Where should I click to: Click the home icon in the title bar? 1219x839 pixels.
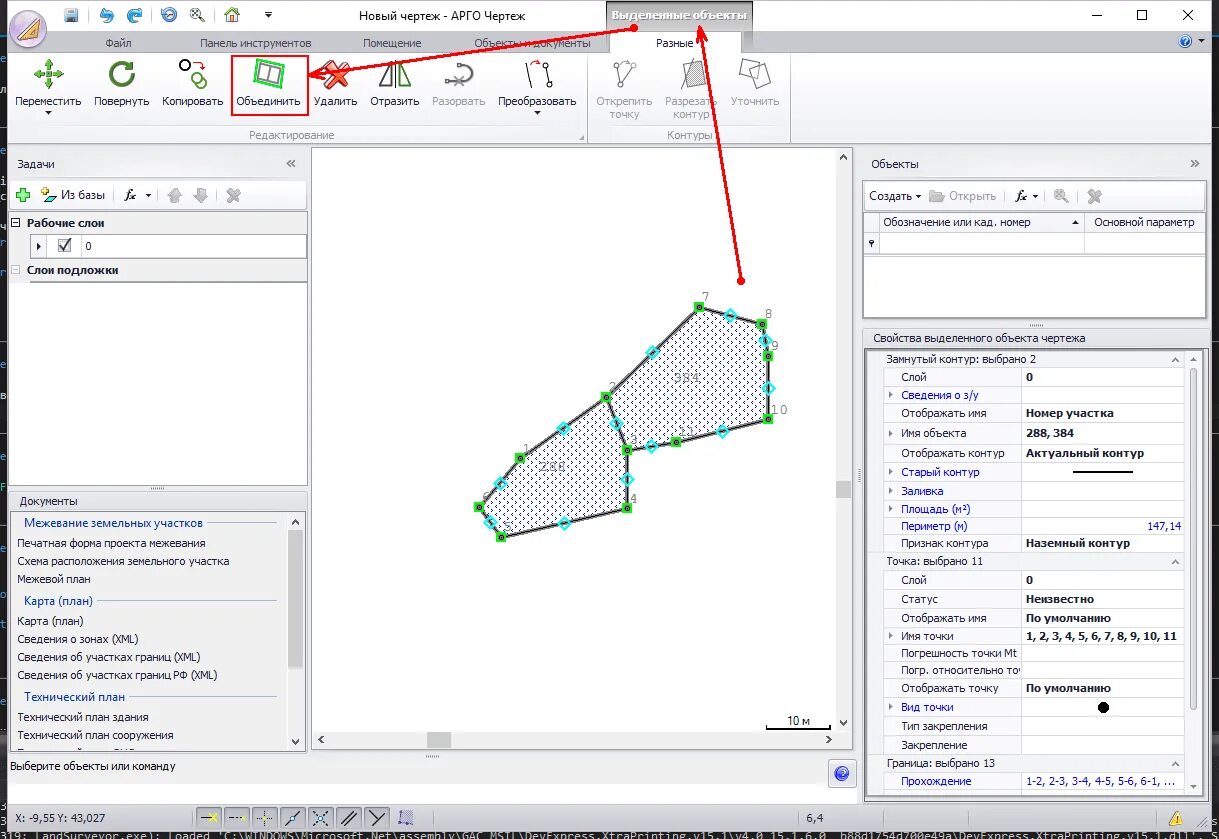(232, 15)
